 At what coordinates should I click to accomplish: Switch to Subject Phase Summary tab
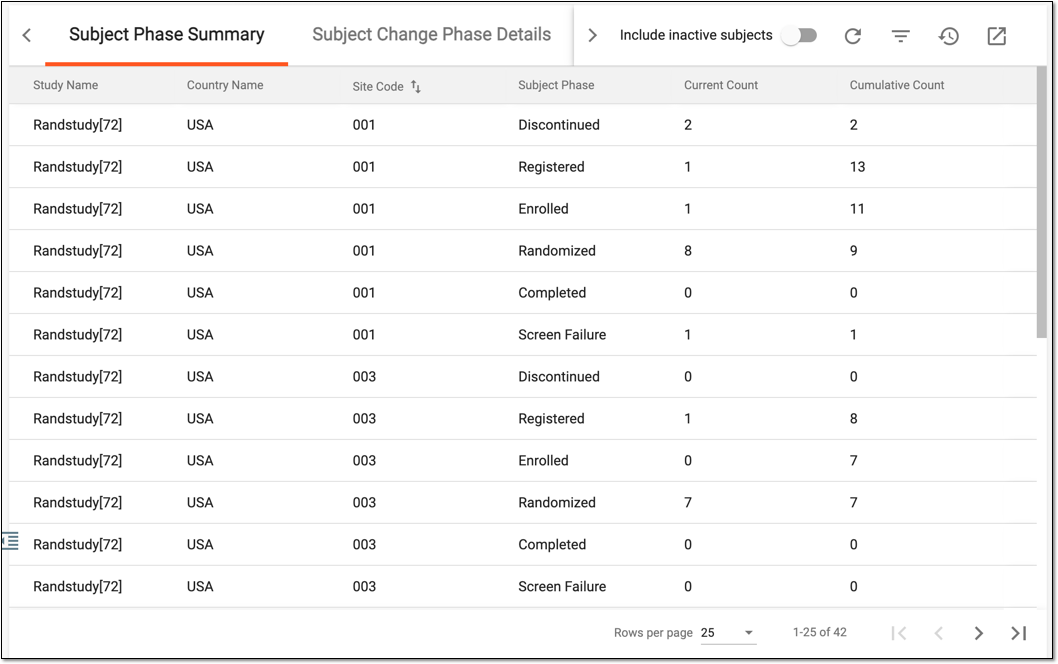tap(167, 34)
